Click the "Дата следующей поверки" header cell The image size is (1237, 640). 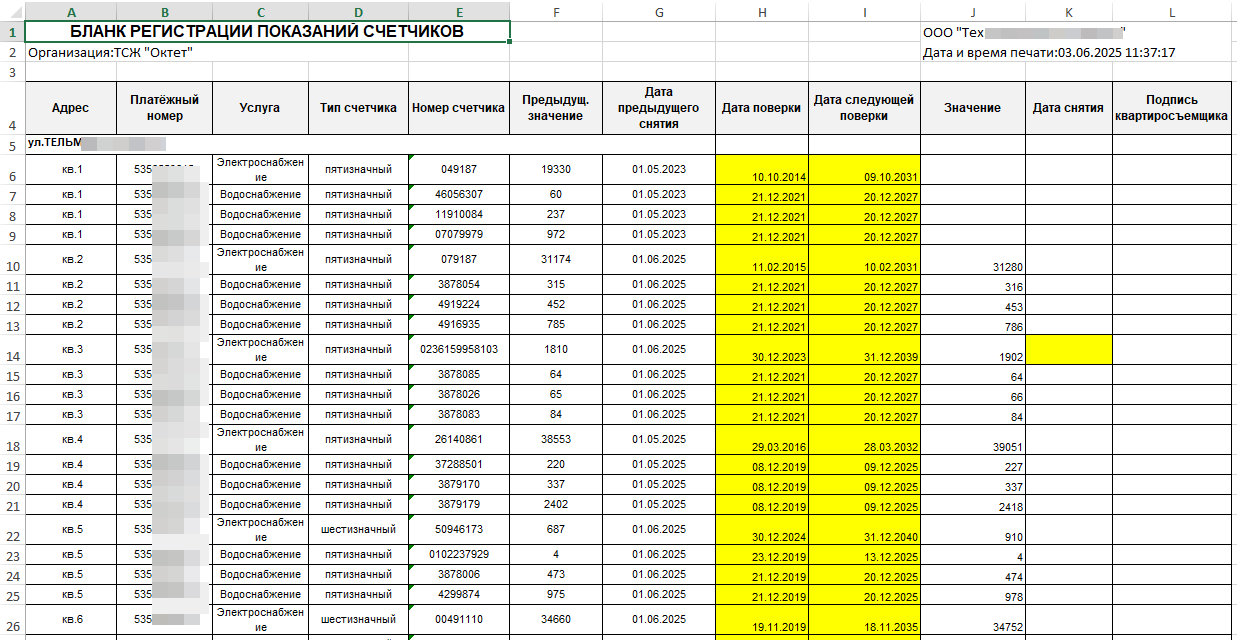pyautogui.click(x=864, y=108)
